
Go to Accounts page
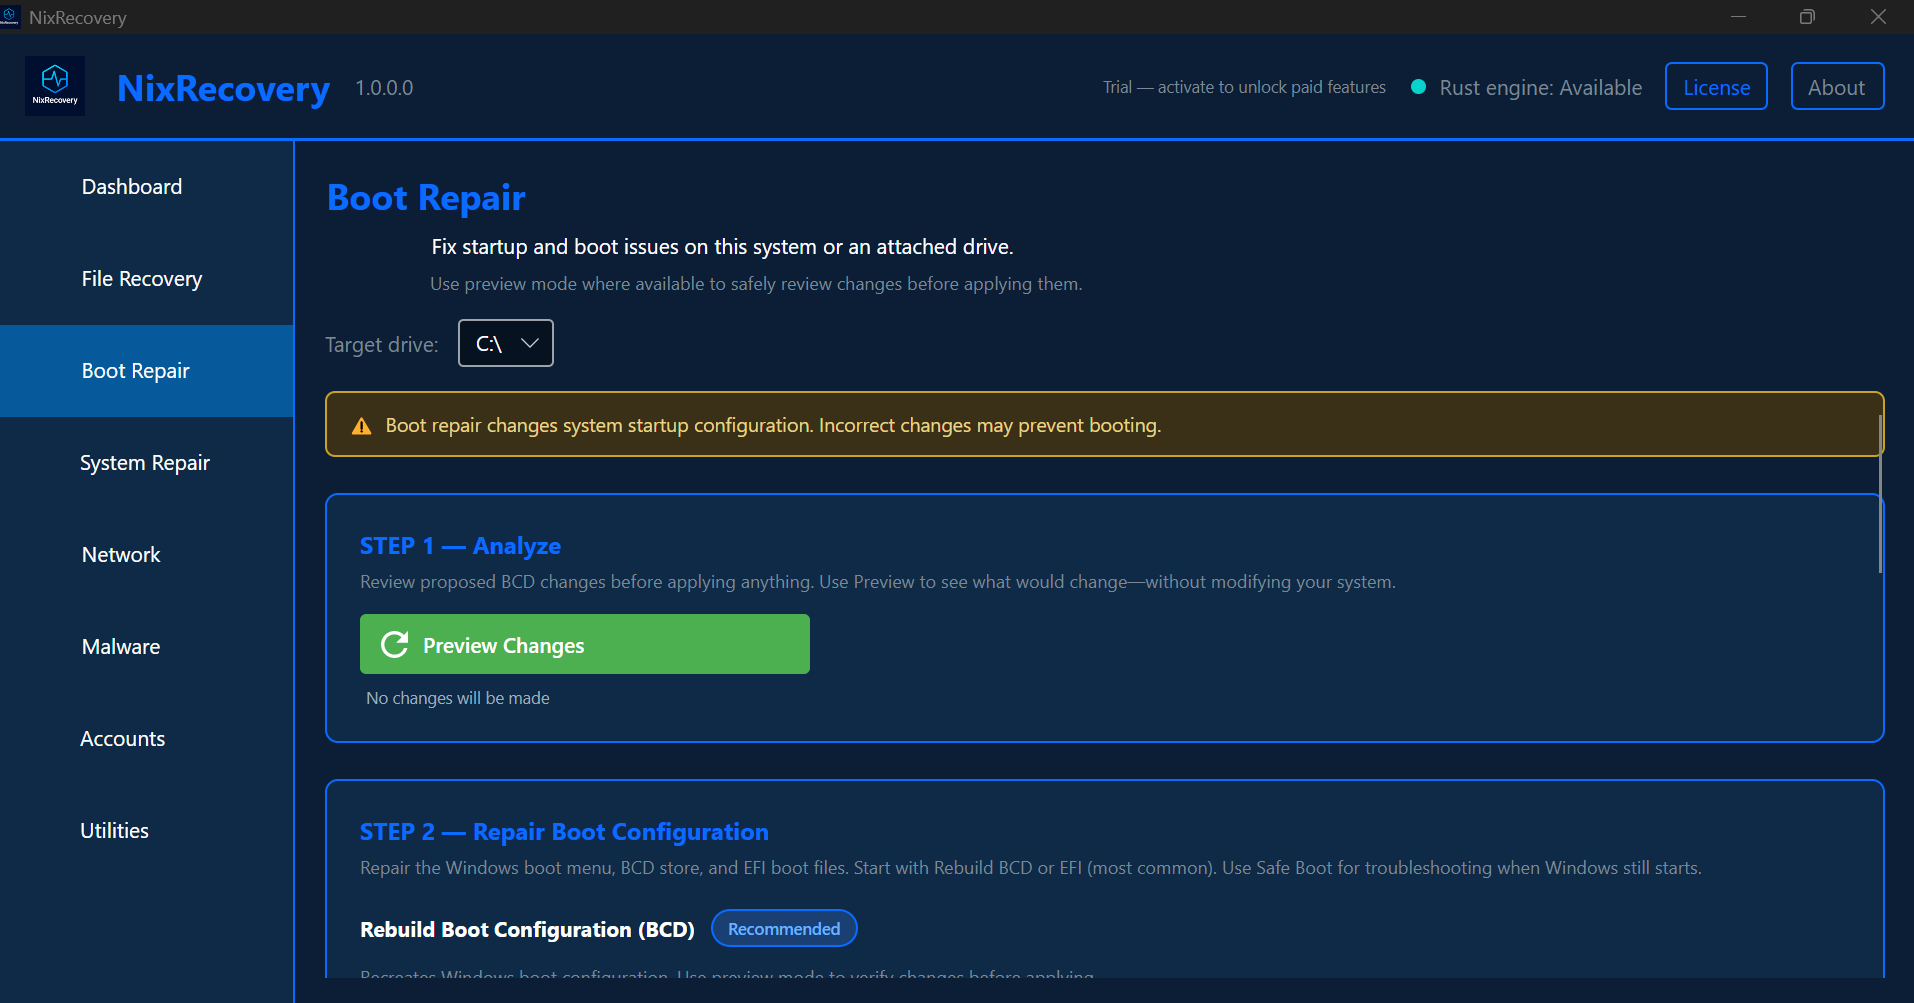[147, 739]
